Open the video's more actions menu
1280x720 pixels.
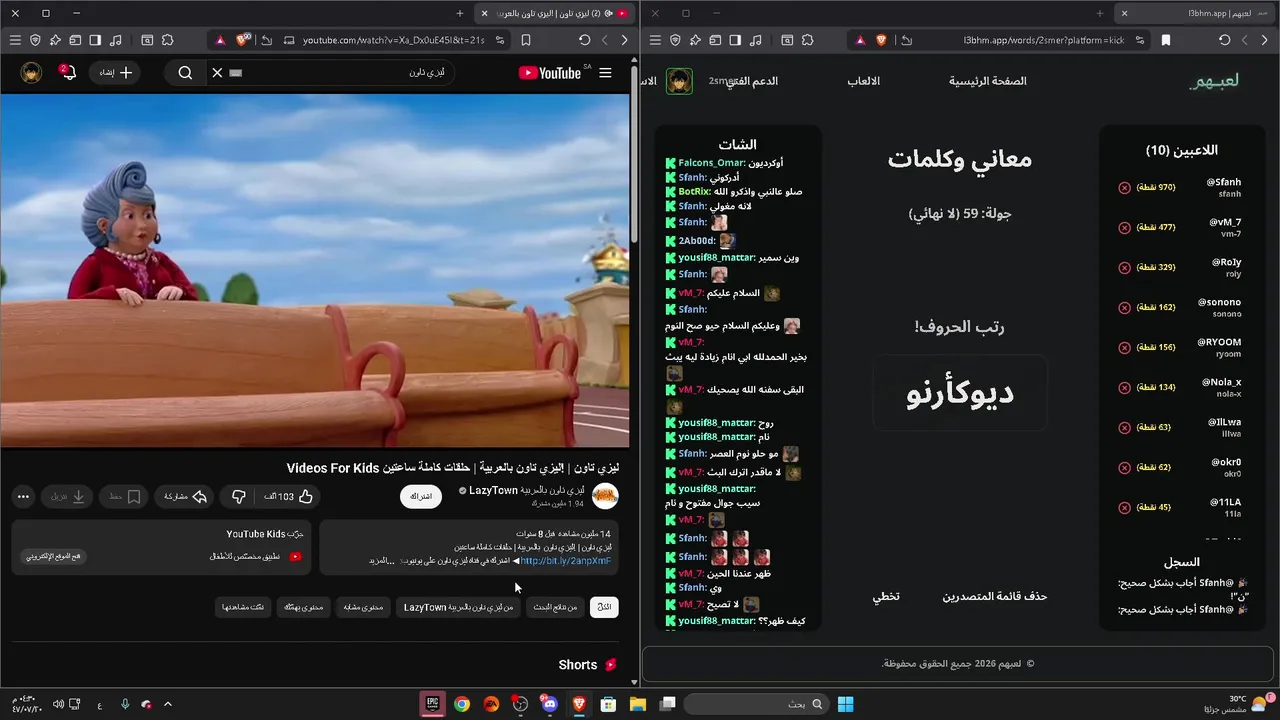pos(23,497)
